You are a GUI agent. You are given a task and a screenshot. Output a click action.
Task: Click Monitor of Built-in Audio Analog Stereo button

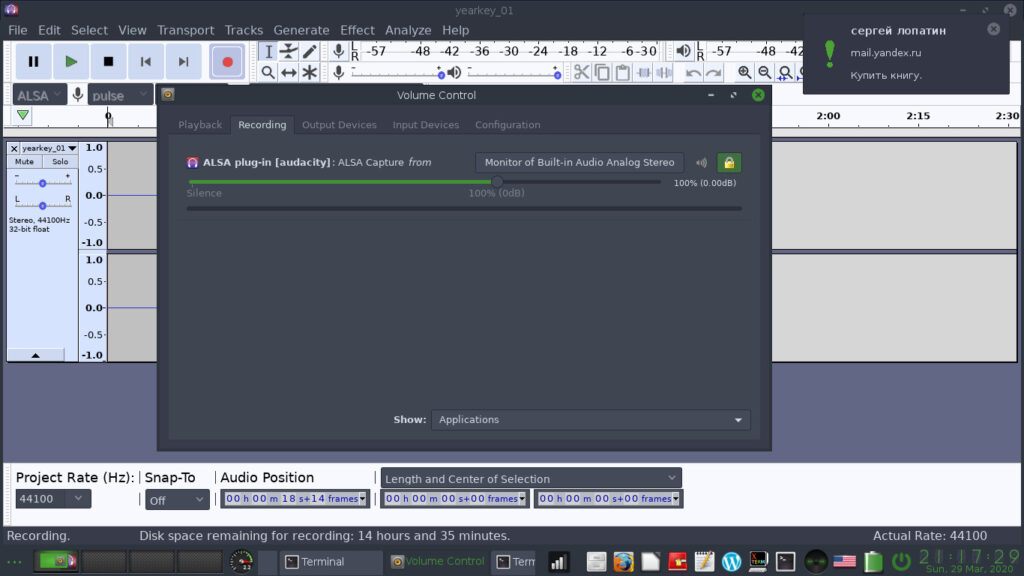[579, 163]
